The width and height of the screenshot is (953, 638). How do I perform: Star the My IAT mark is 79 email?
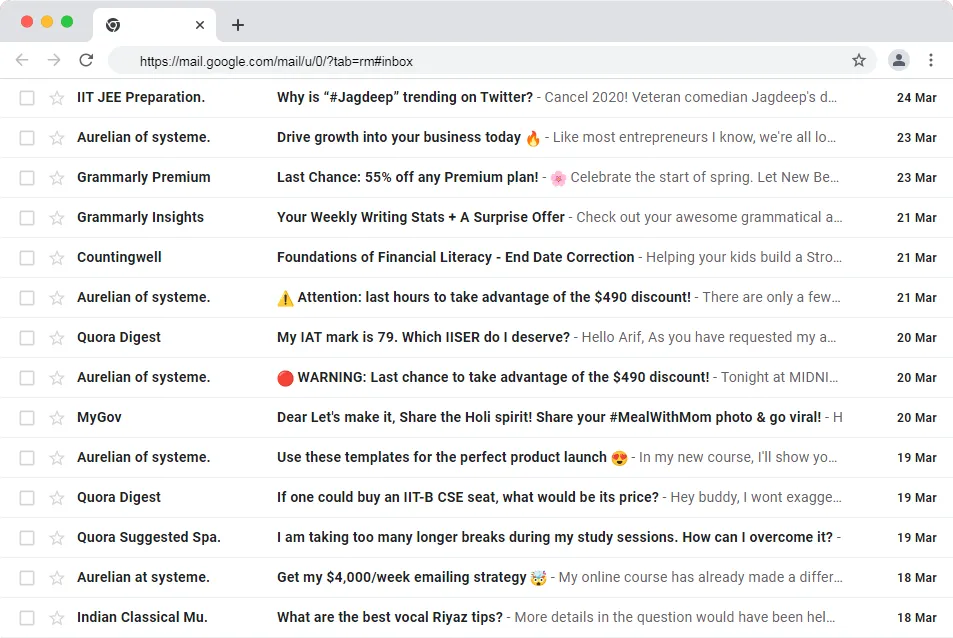coord(57,338)
